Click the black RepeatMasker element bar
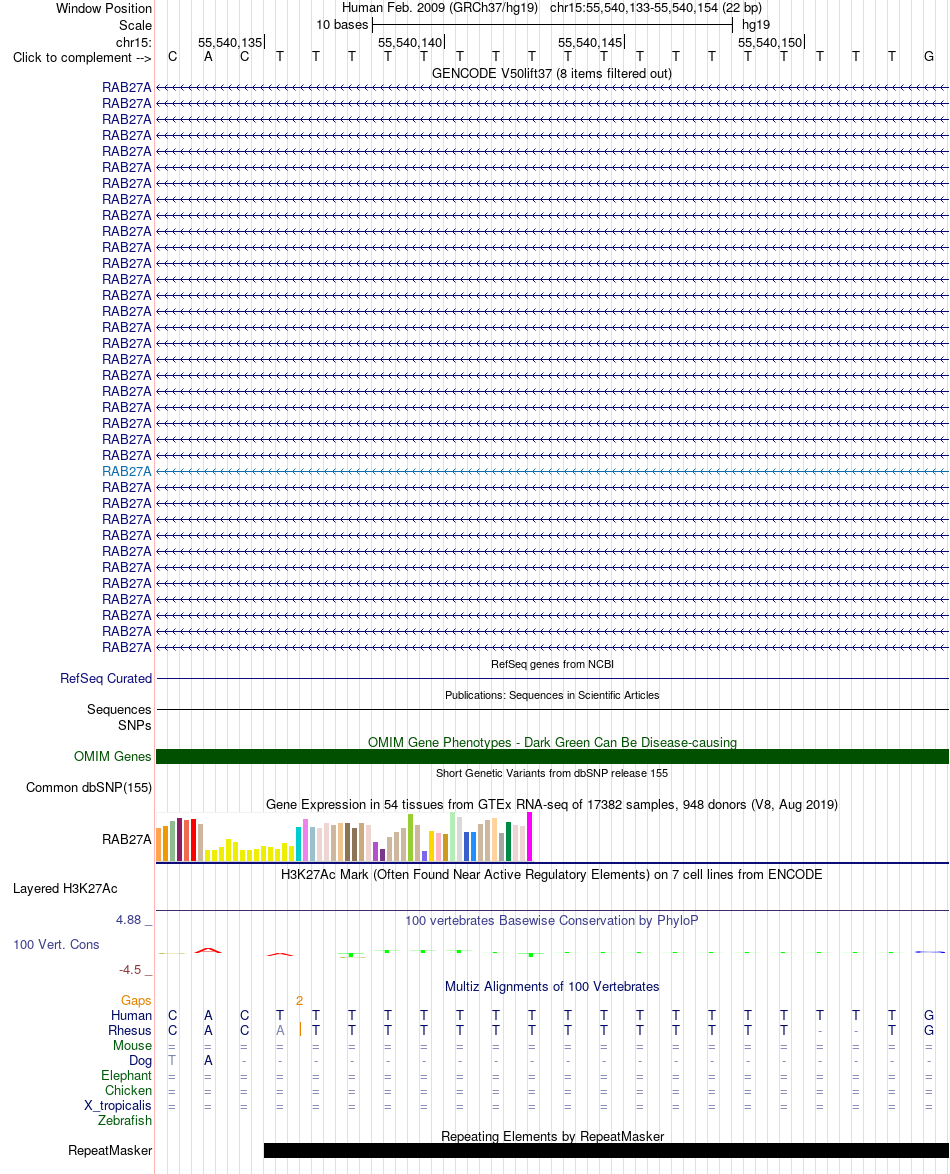This screenshot has width=950, height=1174. click(606, 1150)
